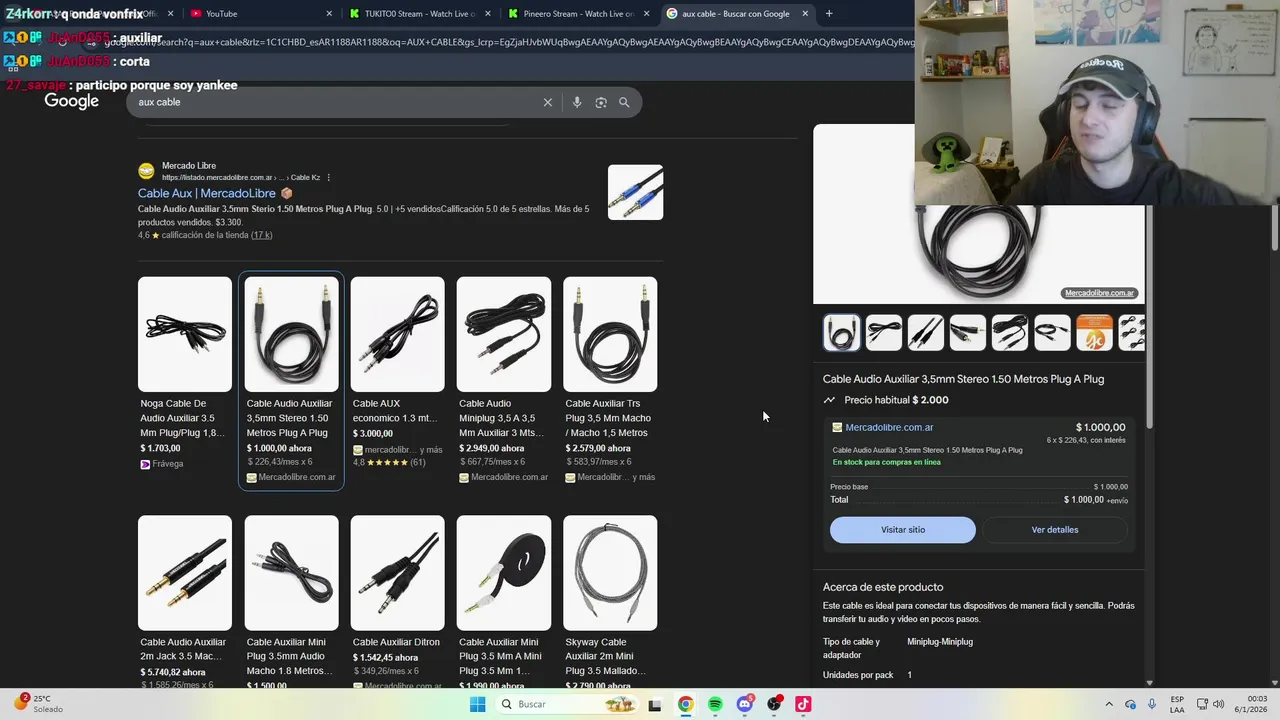Select the sixth gallery thumbnail

coord(1052,333)
